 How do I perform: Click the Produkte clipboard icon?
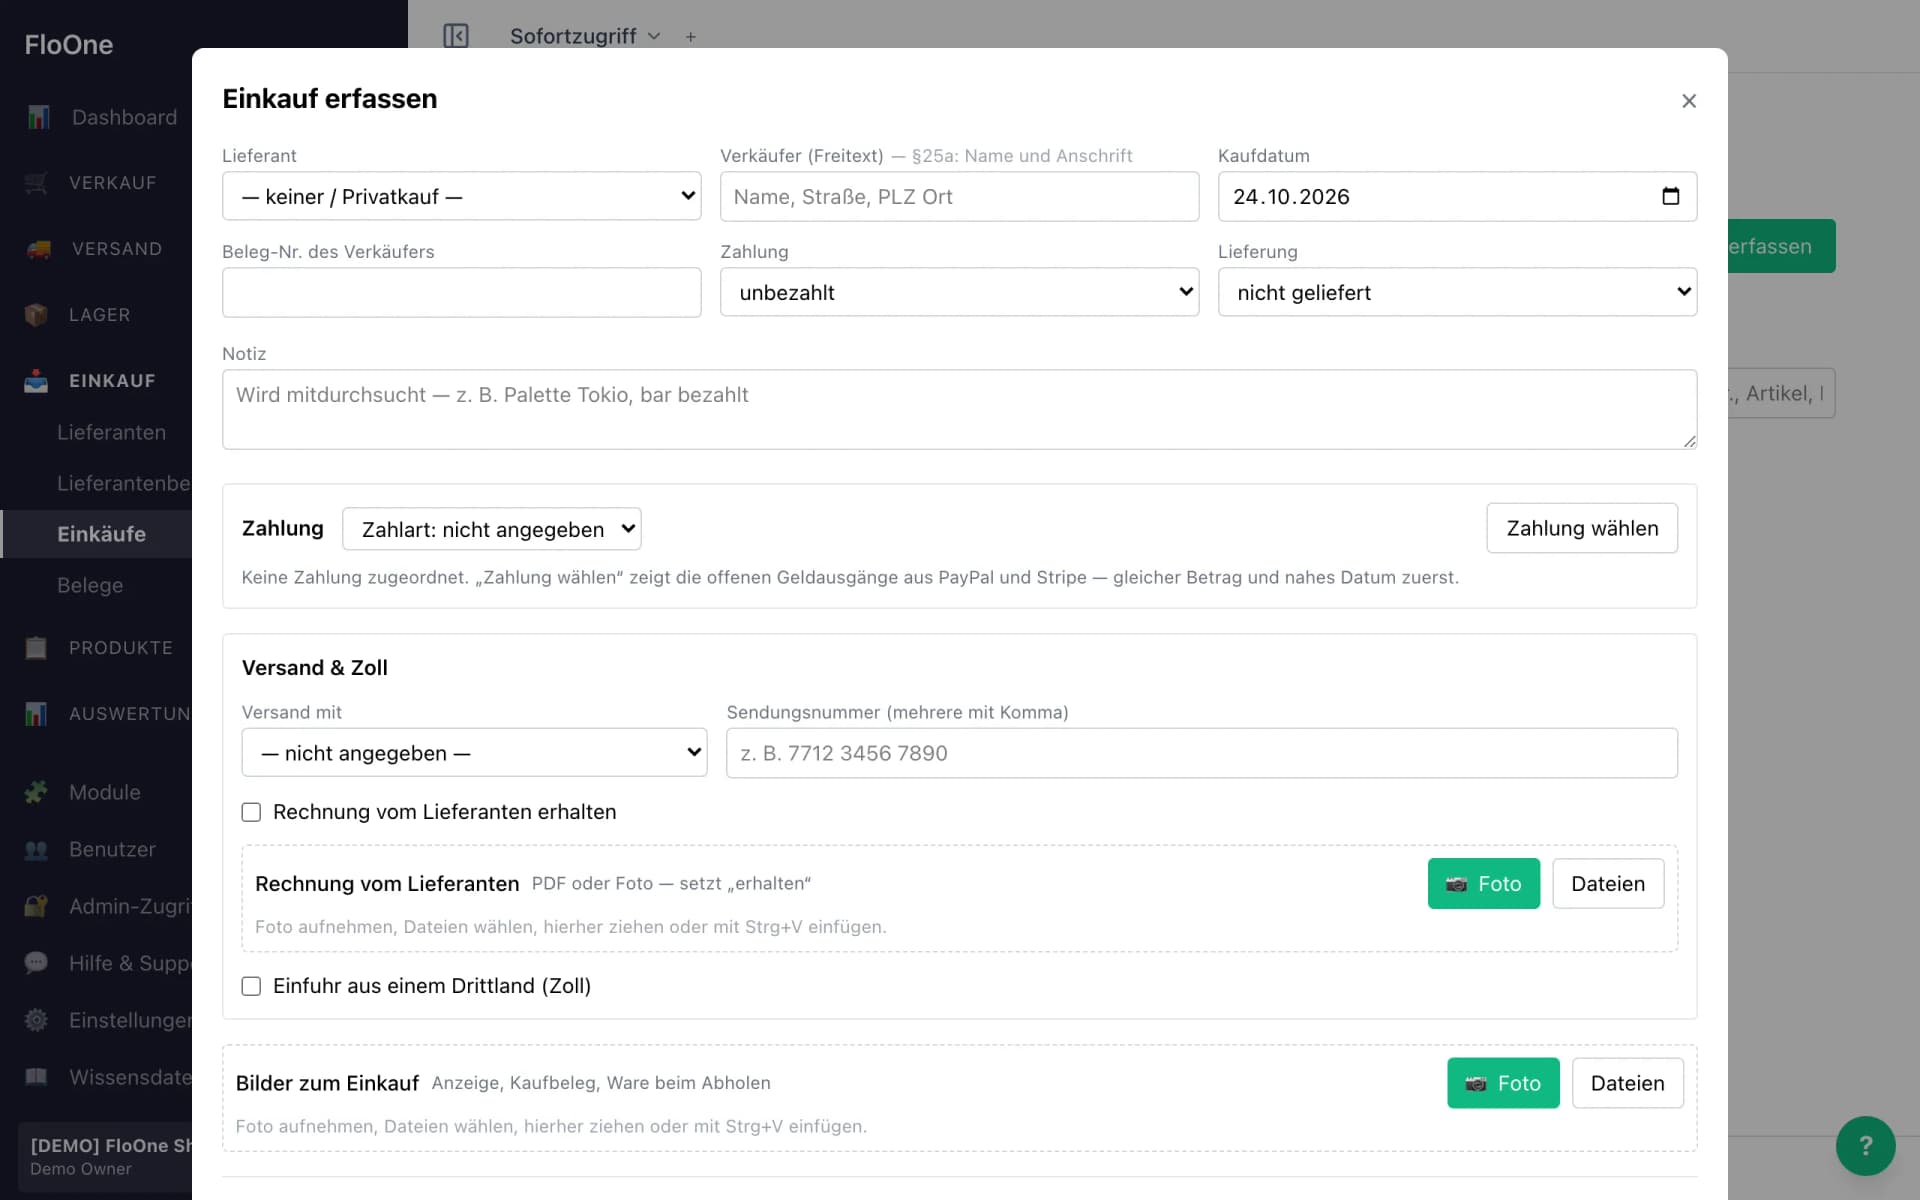36,648
